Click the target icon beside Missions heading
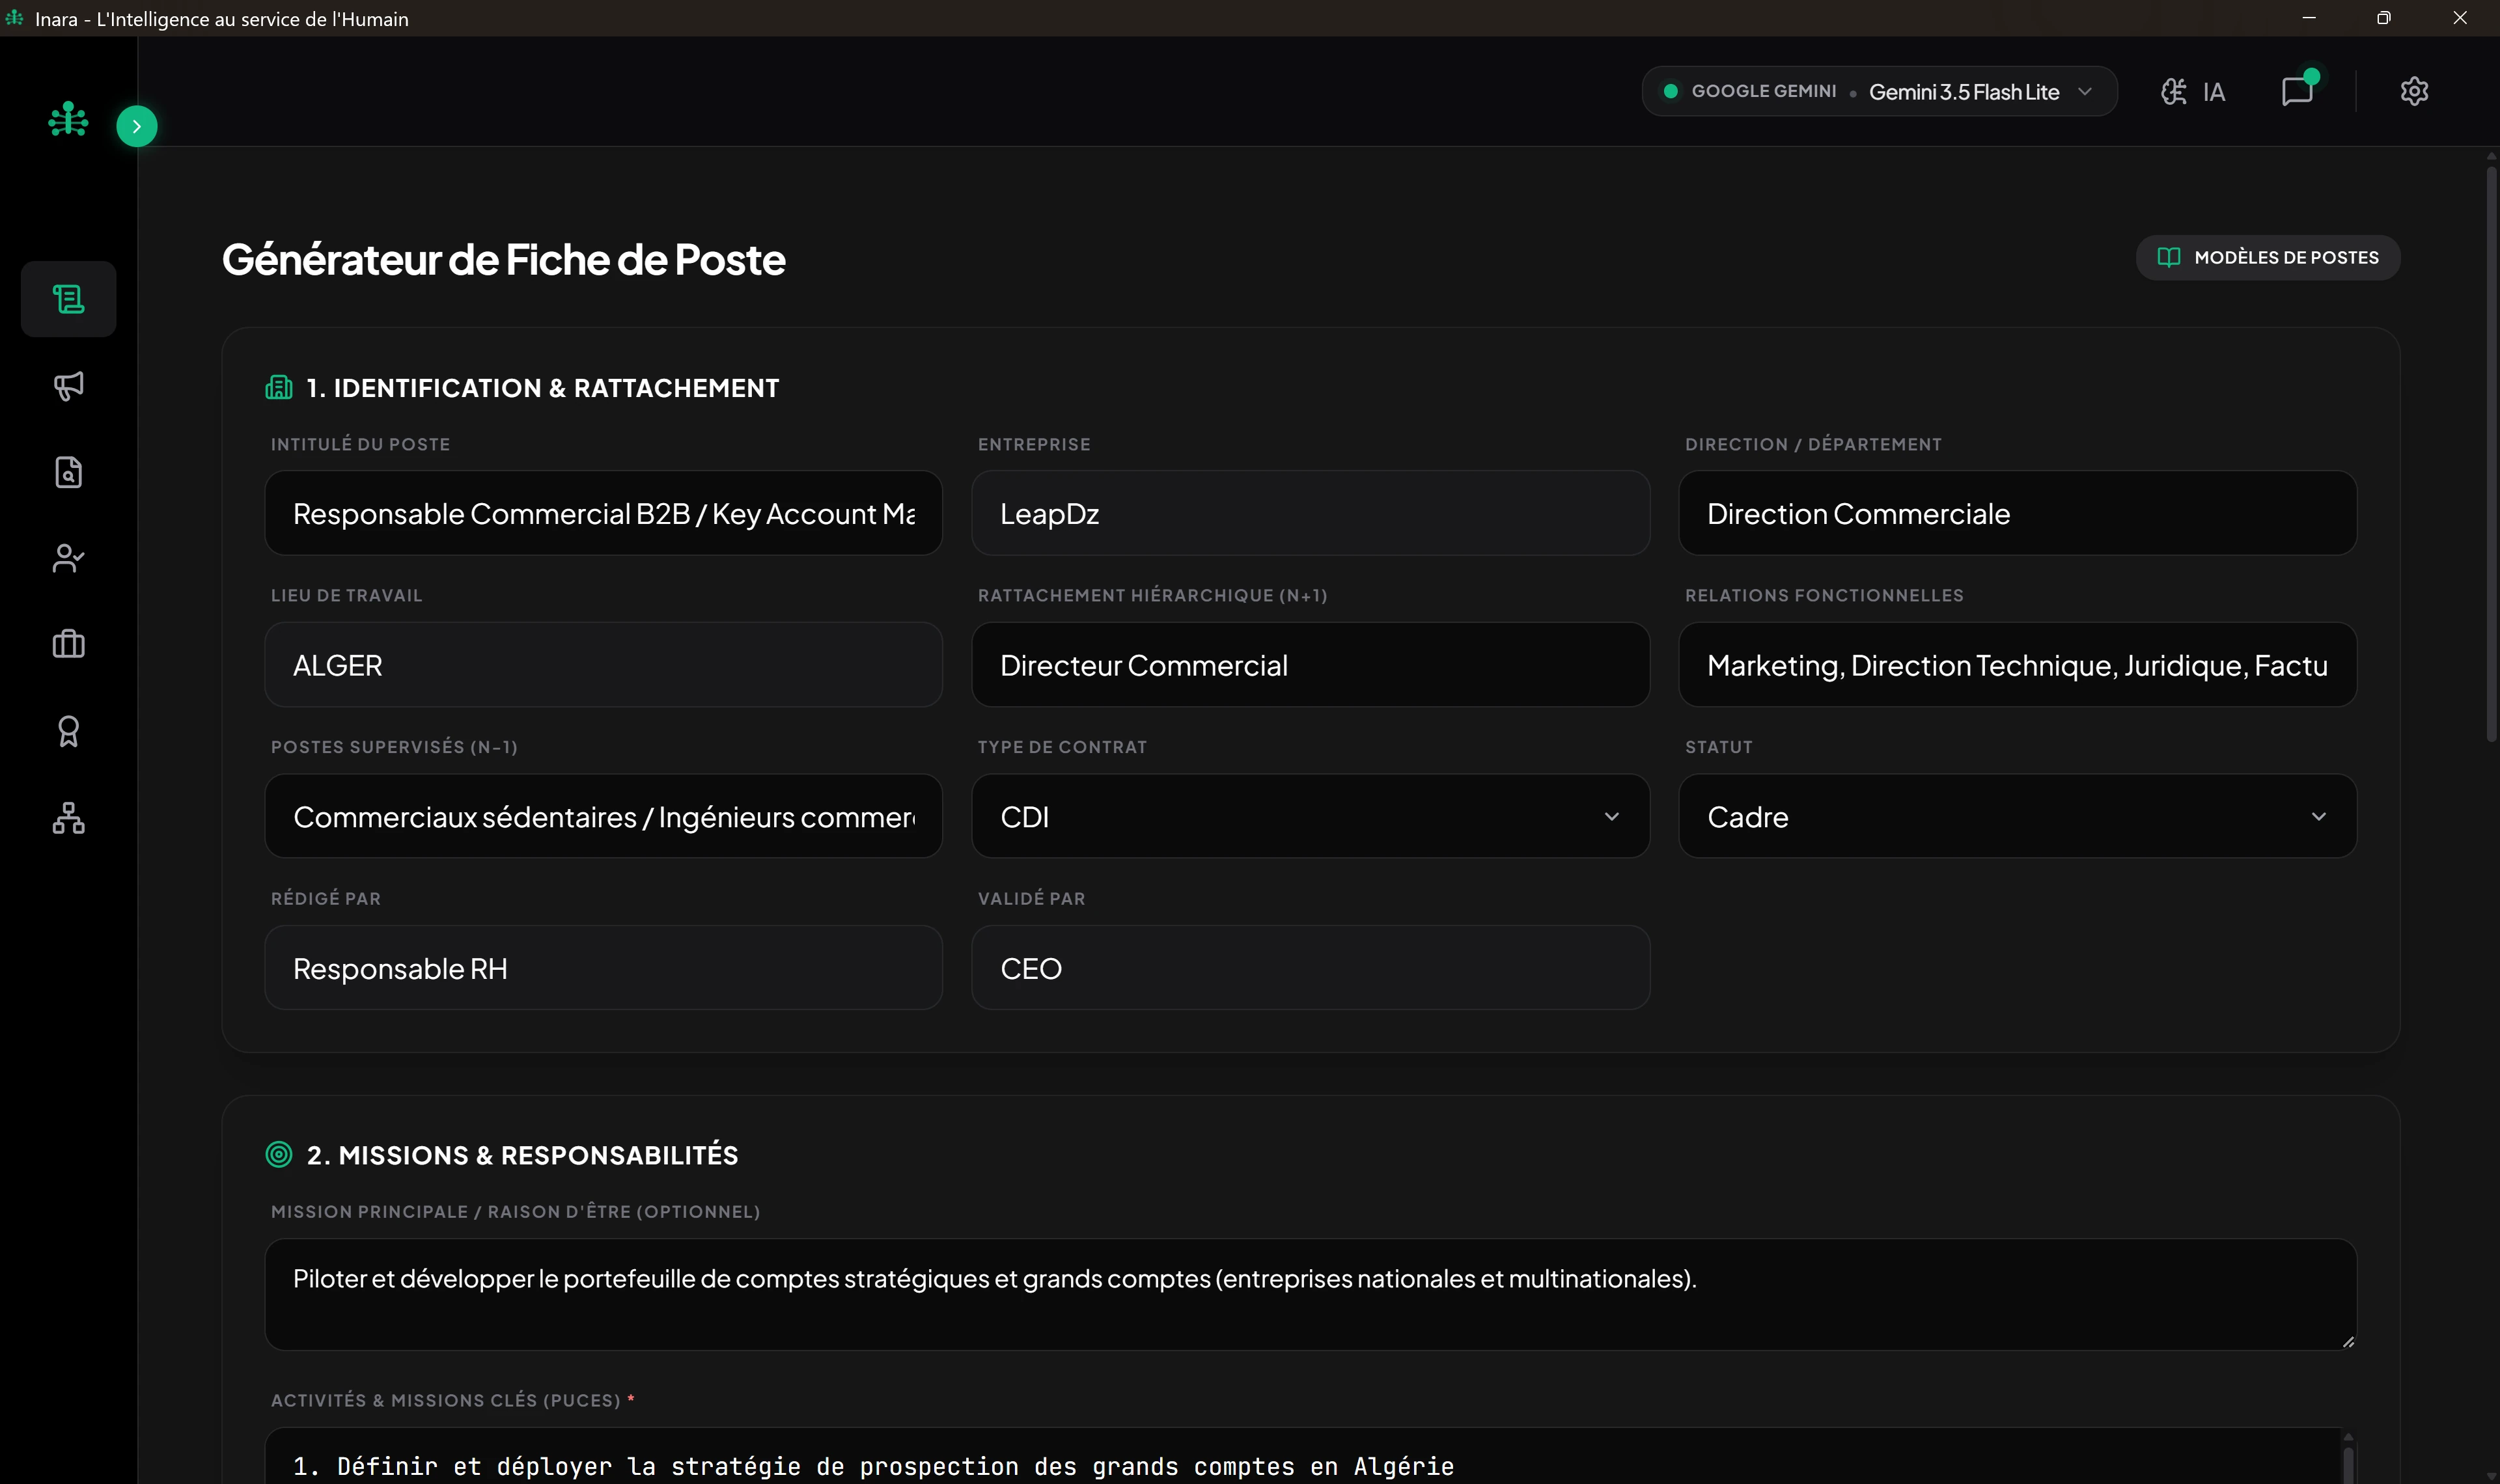The image size is (2500, 1484). tap(279, 1154)
